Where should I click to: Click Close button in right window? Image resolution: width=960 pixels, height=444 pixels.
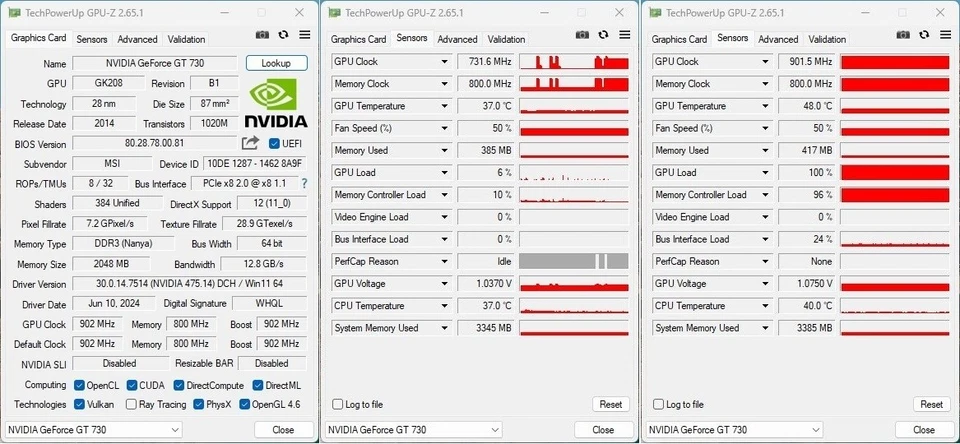pos(924,430)
